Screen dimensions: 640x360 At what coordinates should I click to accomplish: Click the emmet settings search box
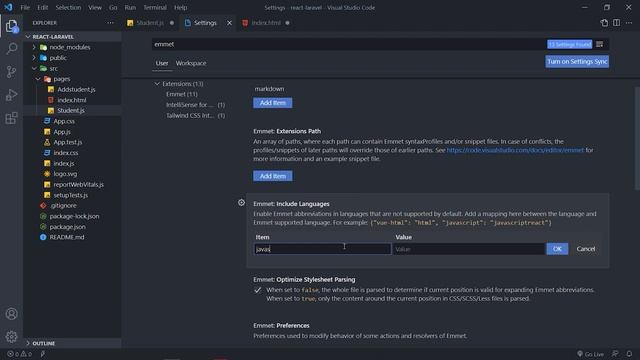[x=349, y=44]
